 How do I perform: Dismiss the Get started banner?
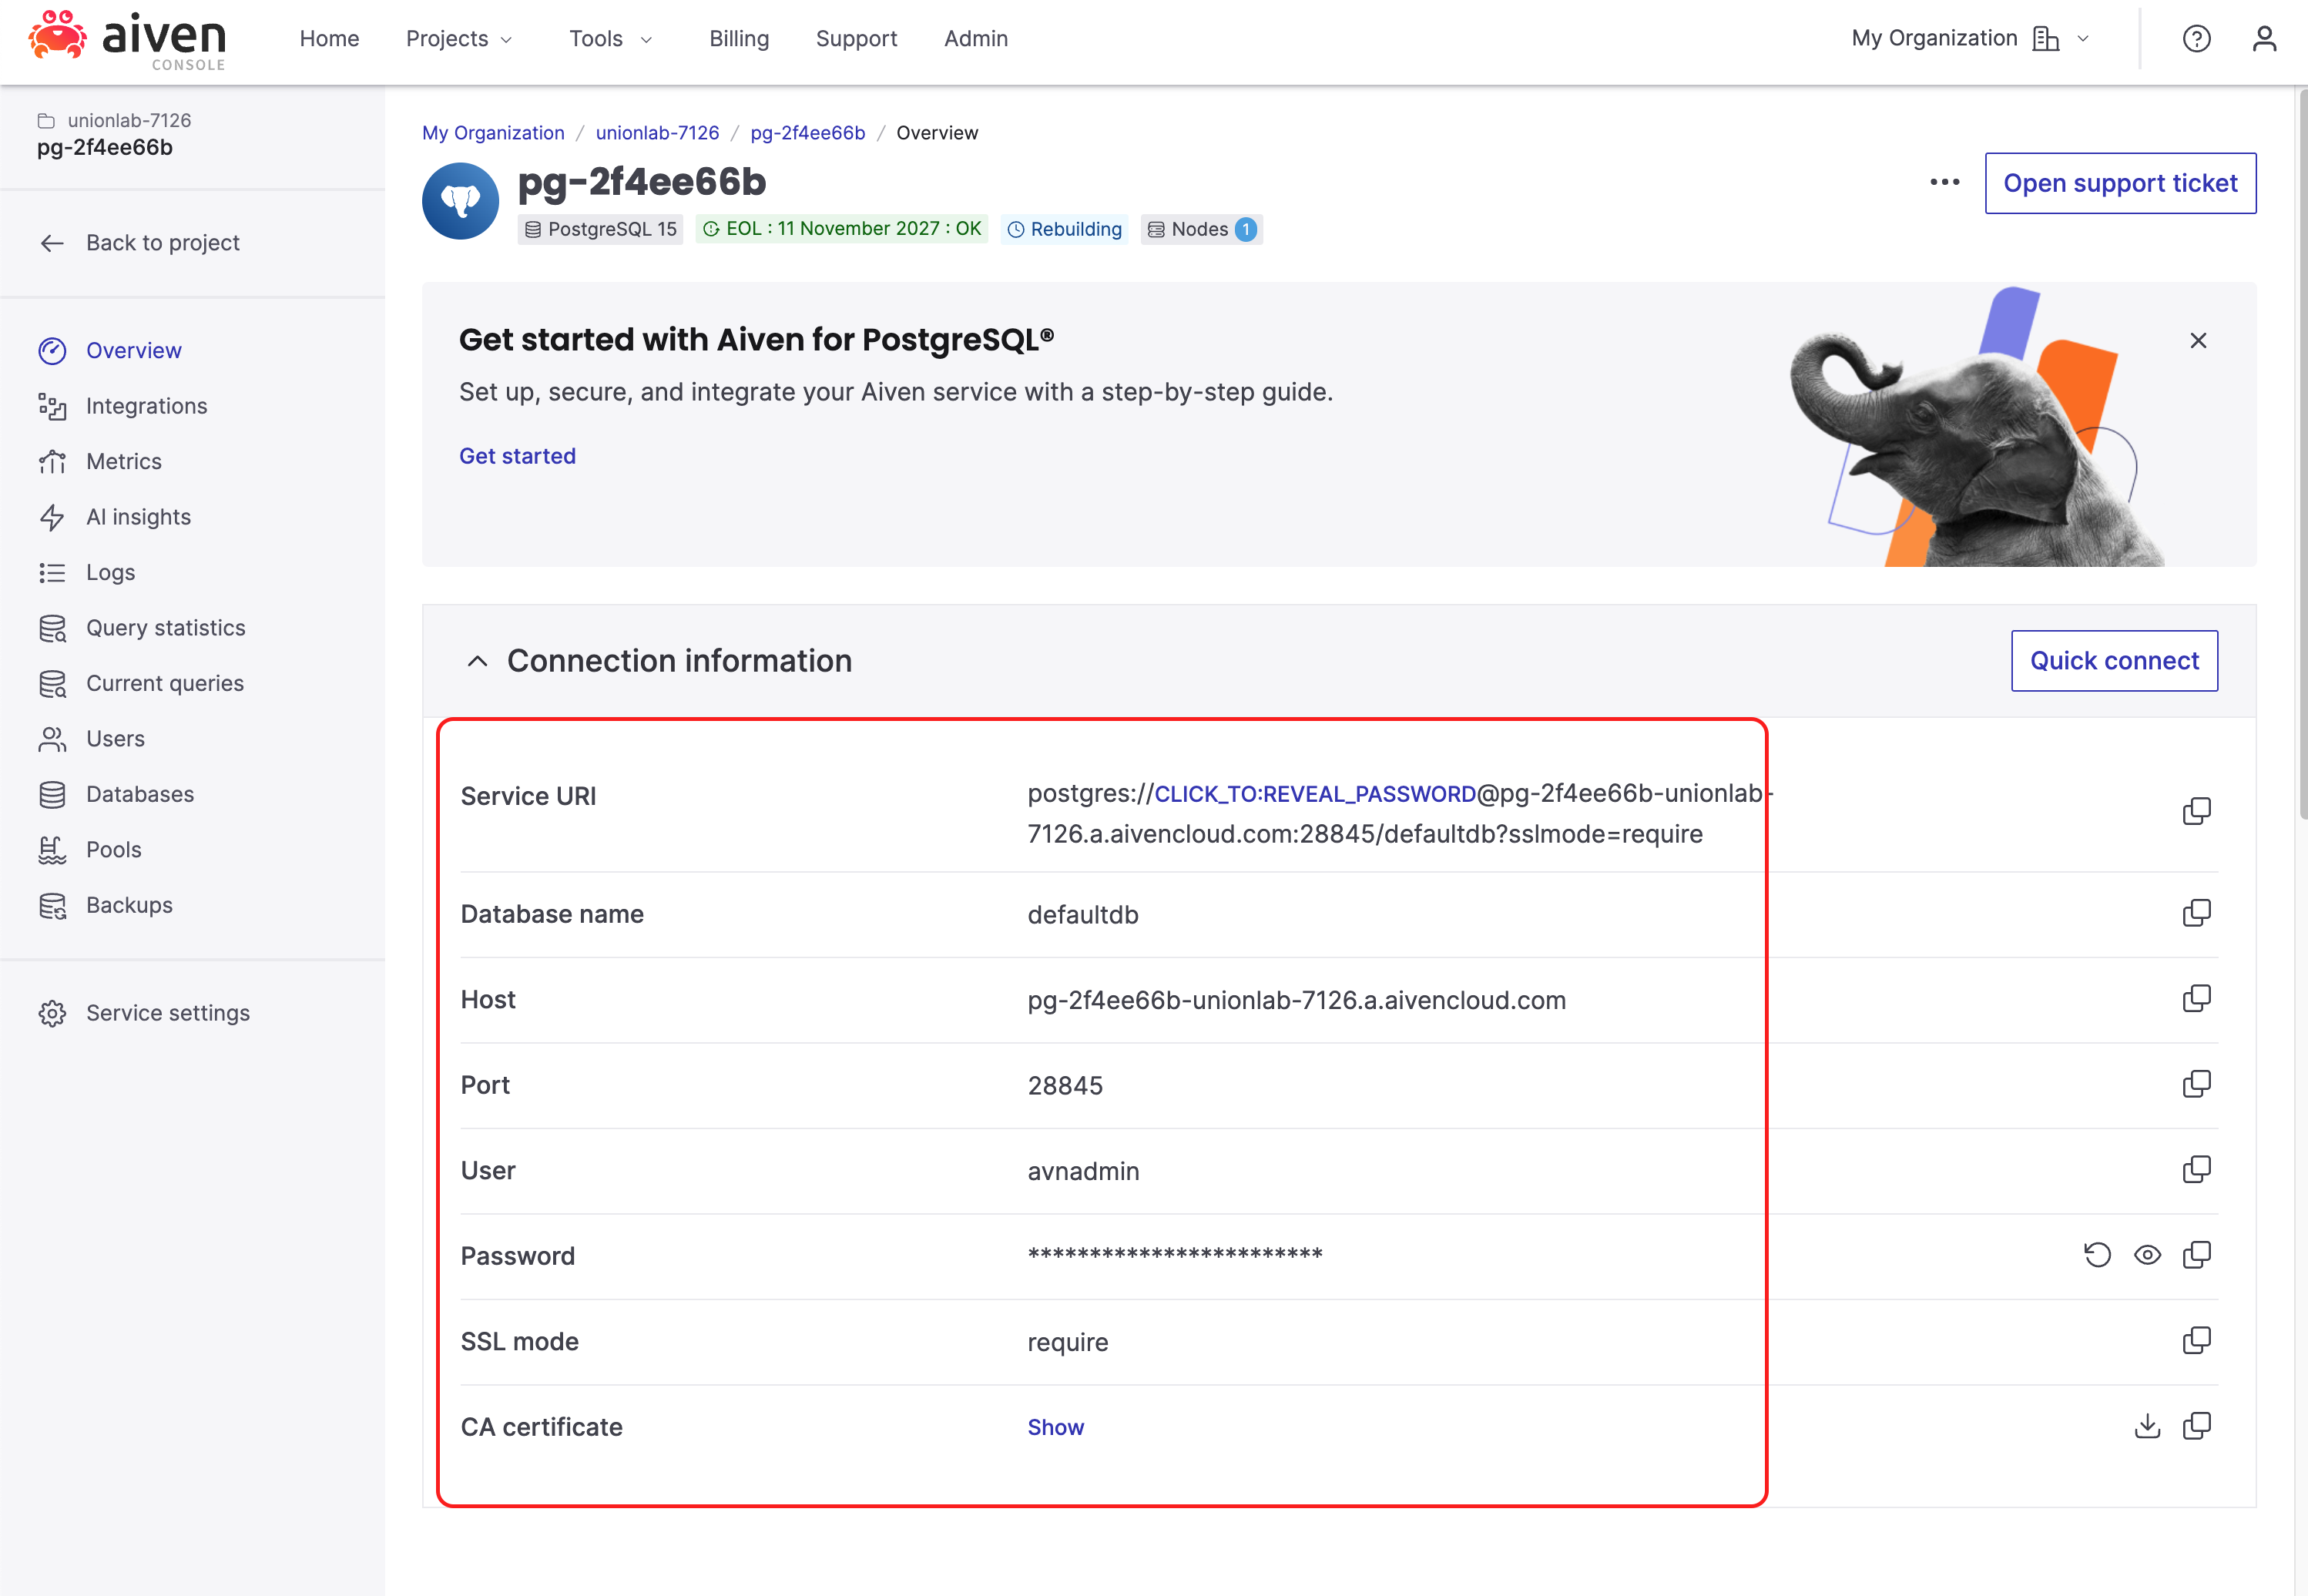pyautogui.click(x=2198, y=340)
